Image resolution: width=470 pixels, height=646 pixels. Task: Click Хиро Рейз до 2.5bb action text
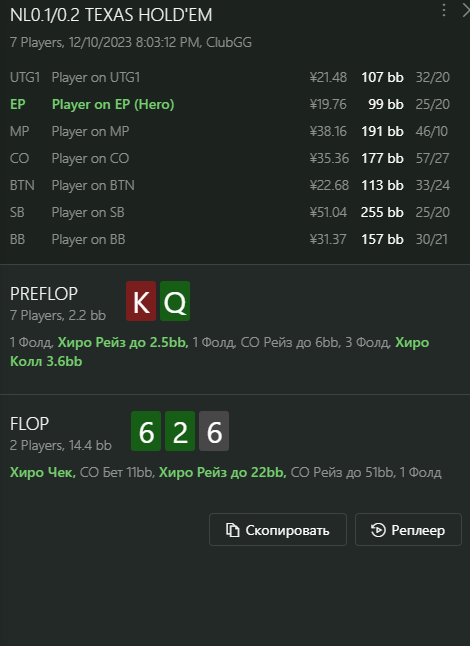[x=123, y=342]
